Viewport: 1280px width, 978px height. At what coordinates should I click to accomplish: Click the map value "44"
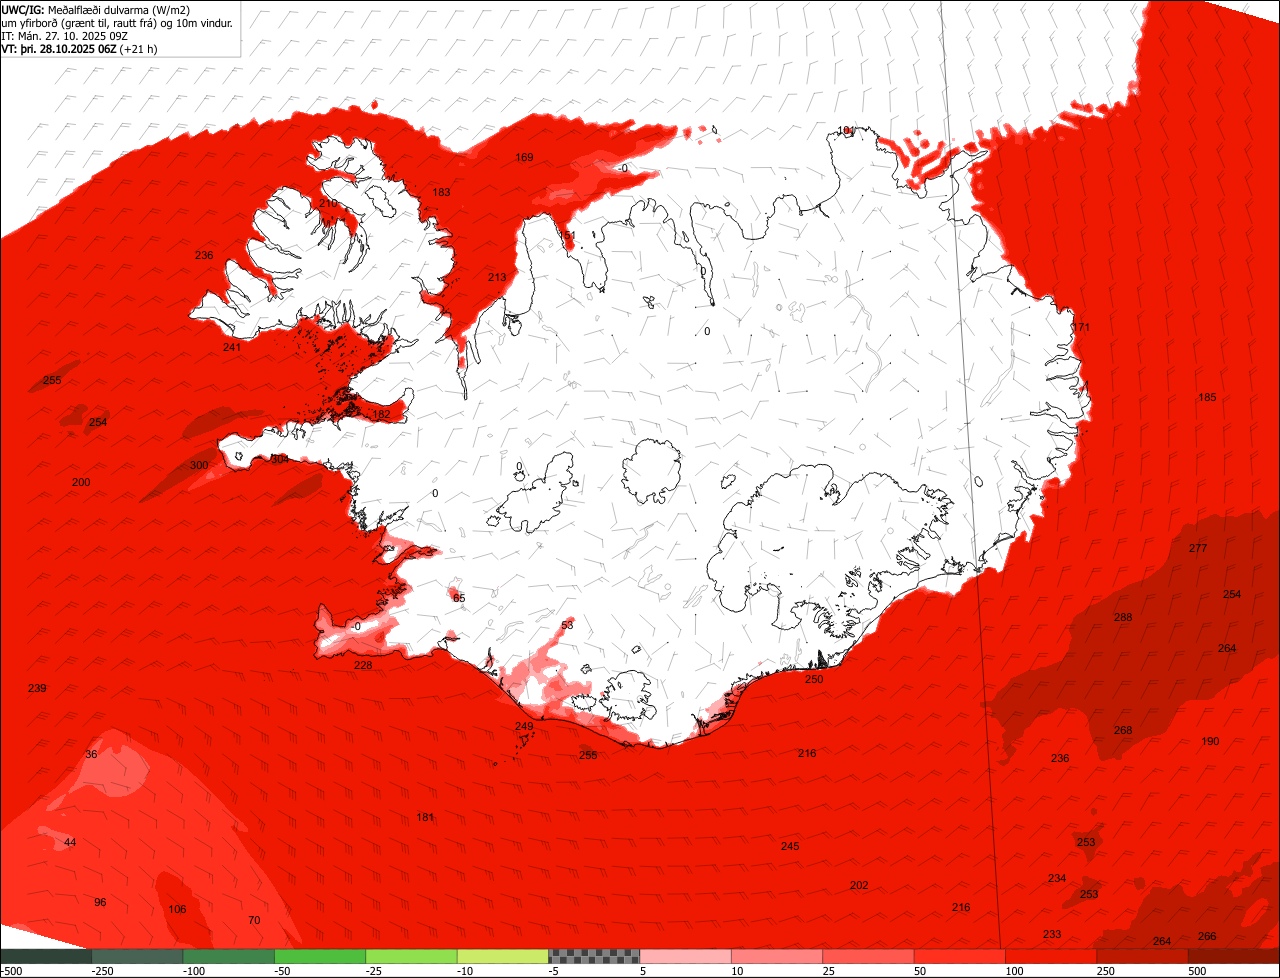point(70,842)
